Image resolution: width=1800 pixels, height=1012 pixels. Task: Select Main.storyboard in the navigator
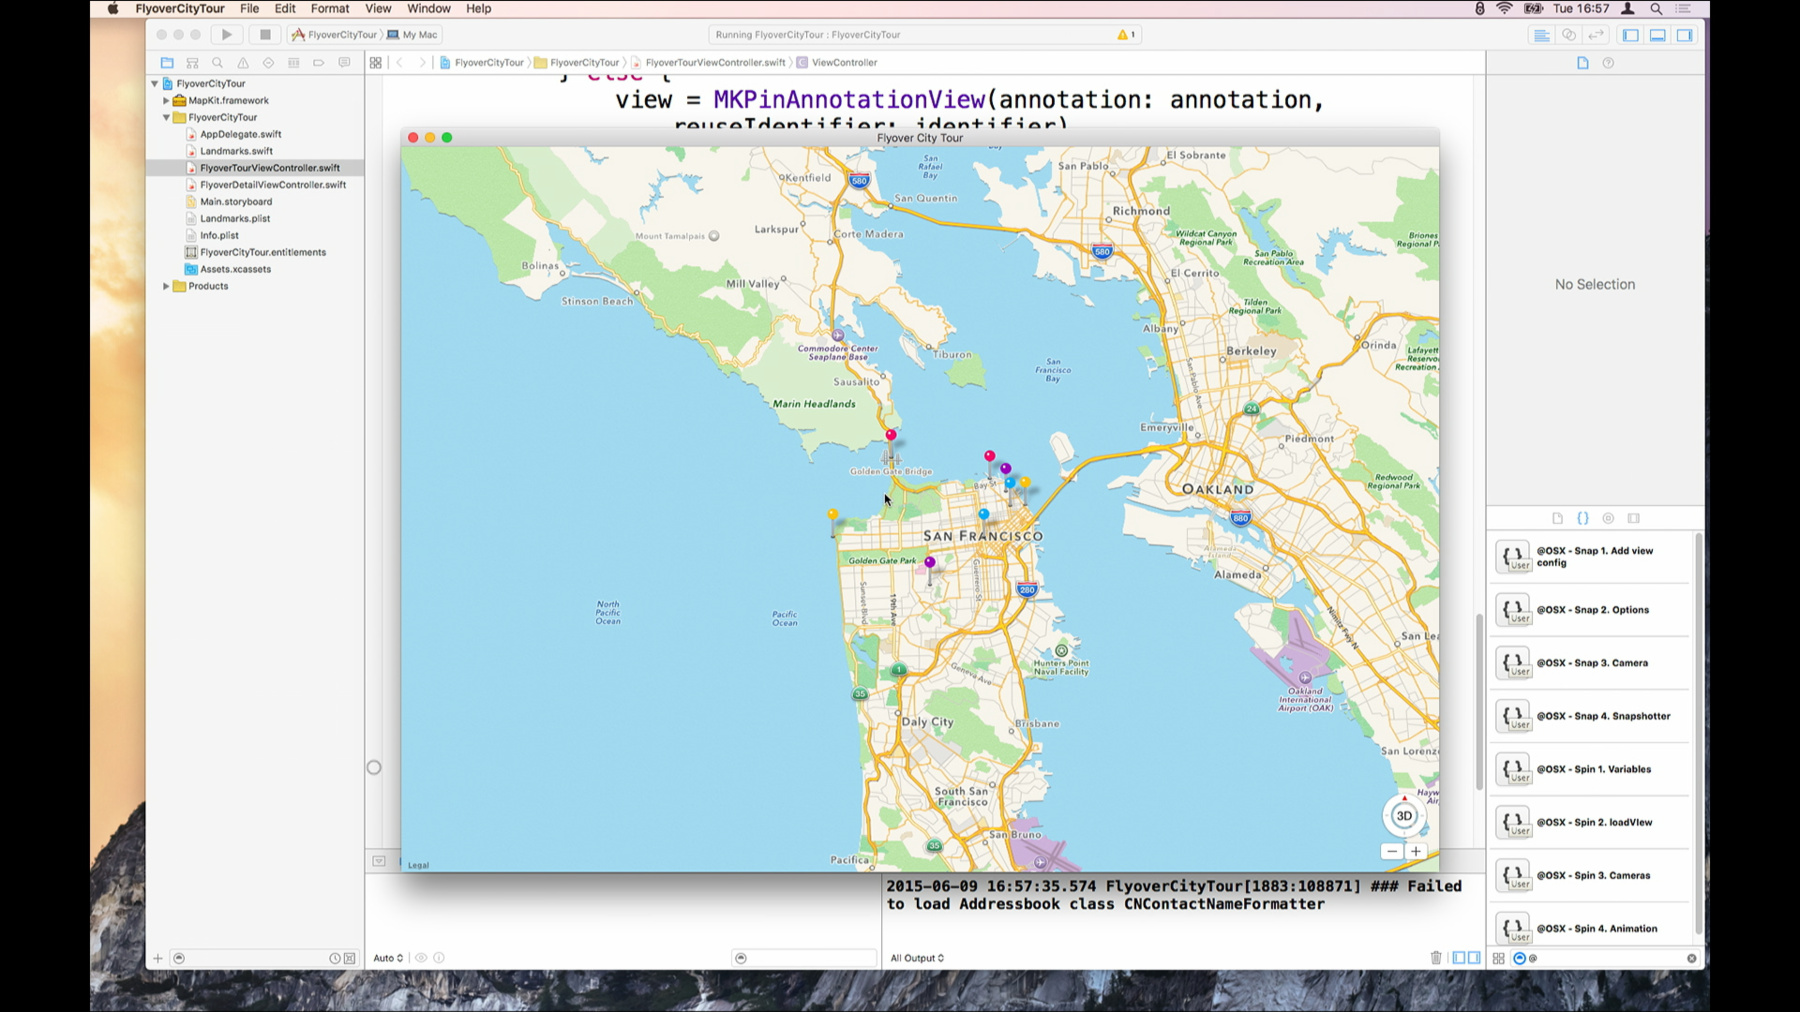[236, 202]
